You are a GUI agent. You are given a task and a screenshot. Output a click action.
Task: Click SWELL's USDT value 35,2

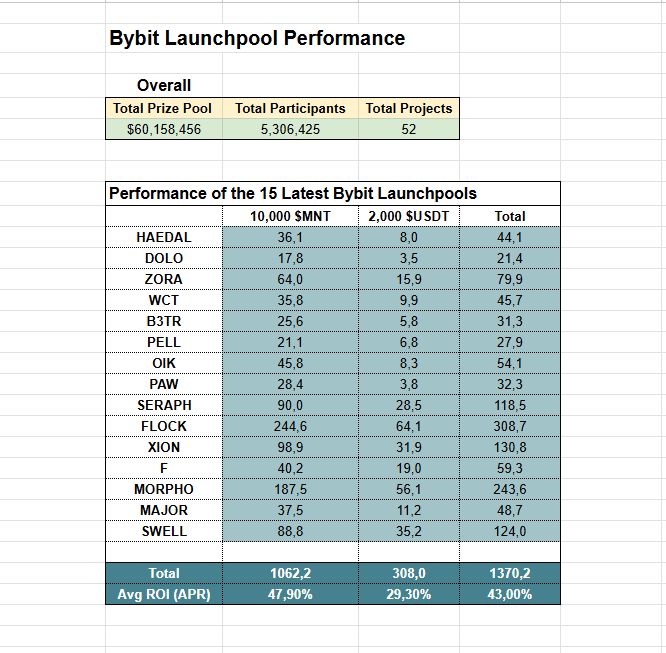click(x=409, y=531)
